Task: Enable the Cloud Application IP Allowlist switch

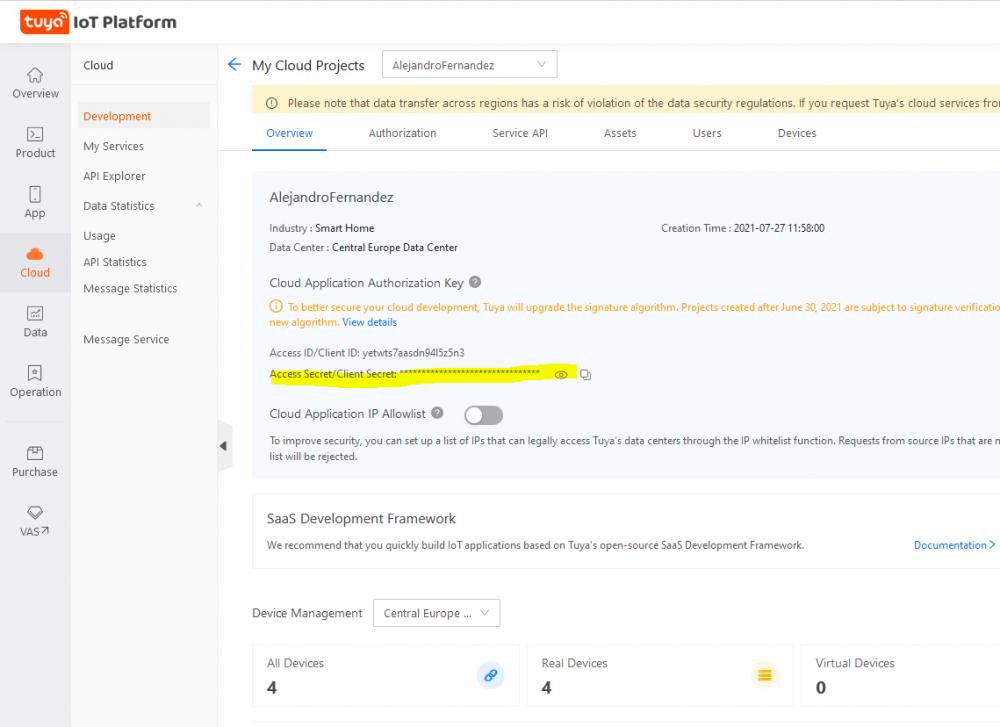Action: click(x=483, y=416)
